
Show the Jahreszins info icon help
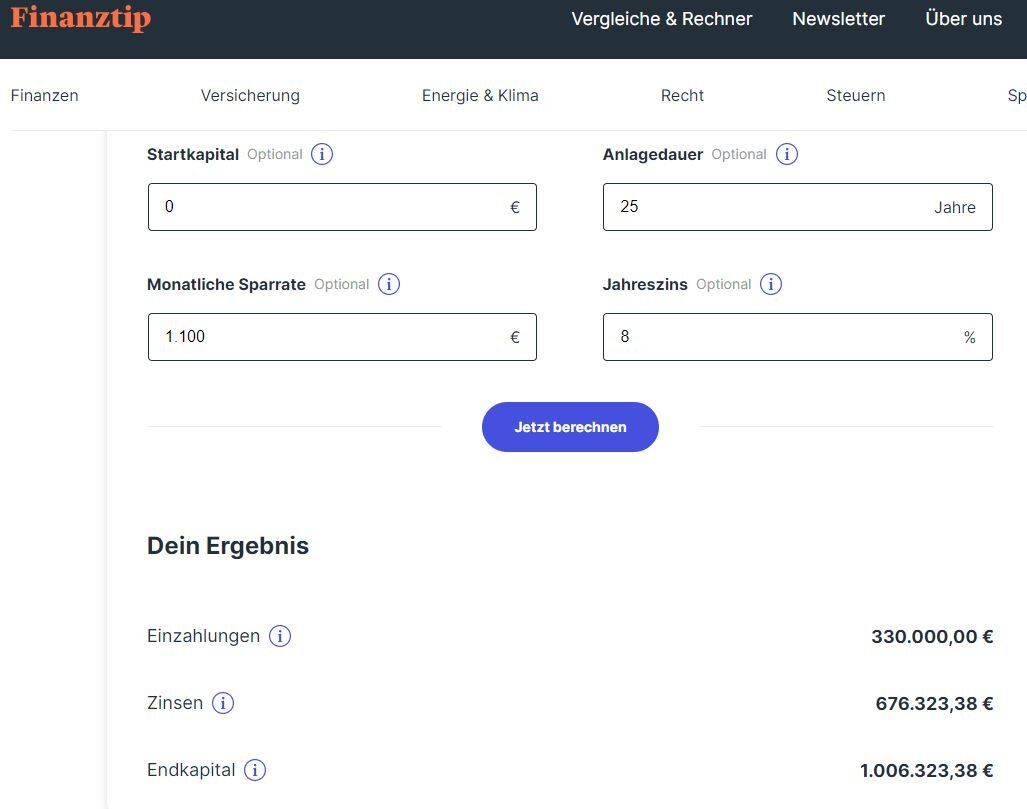771,284
